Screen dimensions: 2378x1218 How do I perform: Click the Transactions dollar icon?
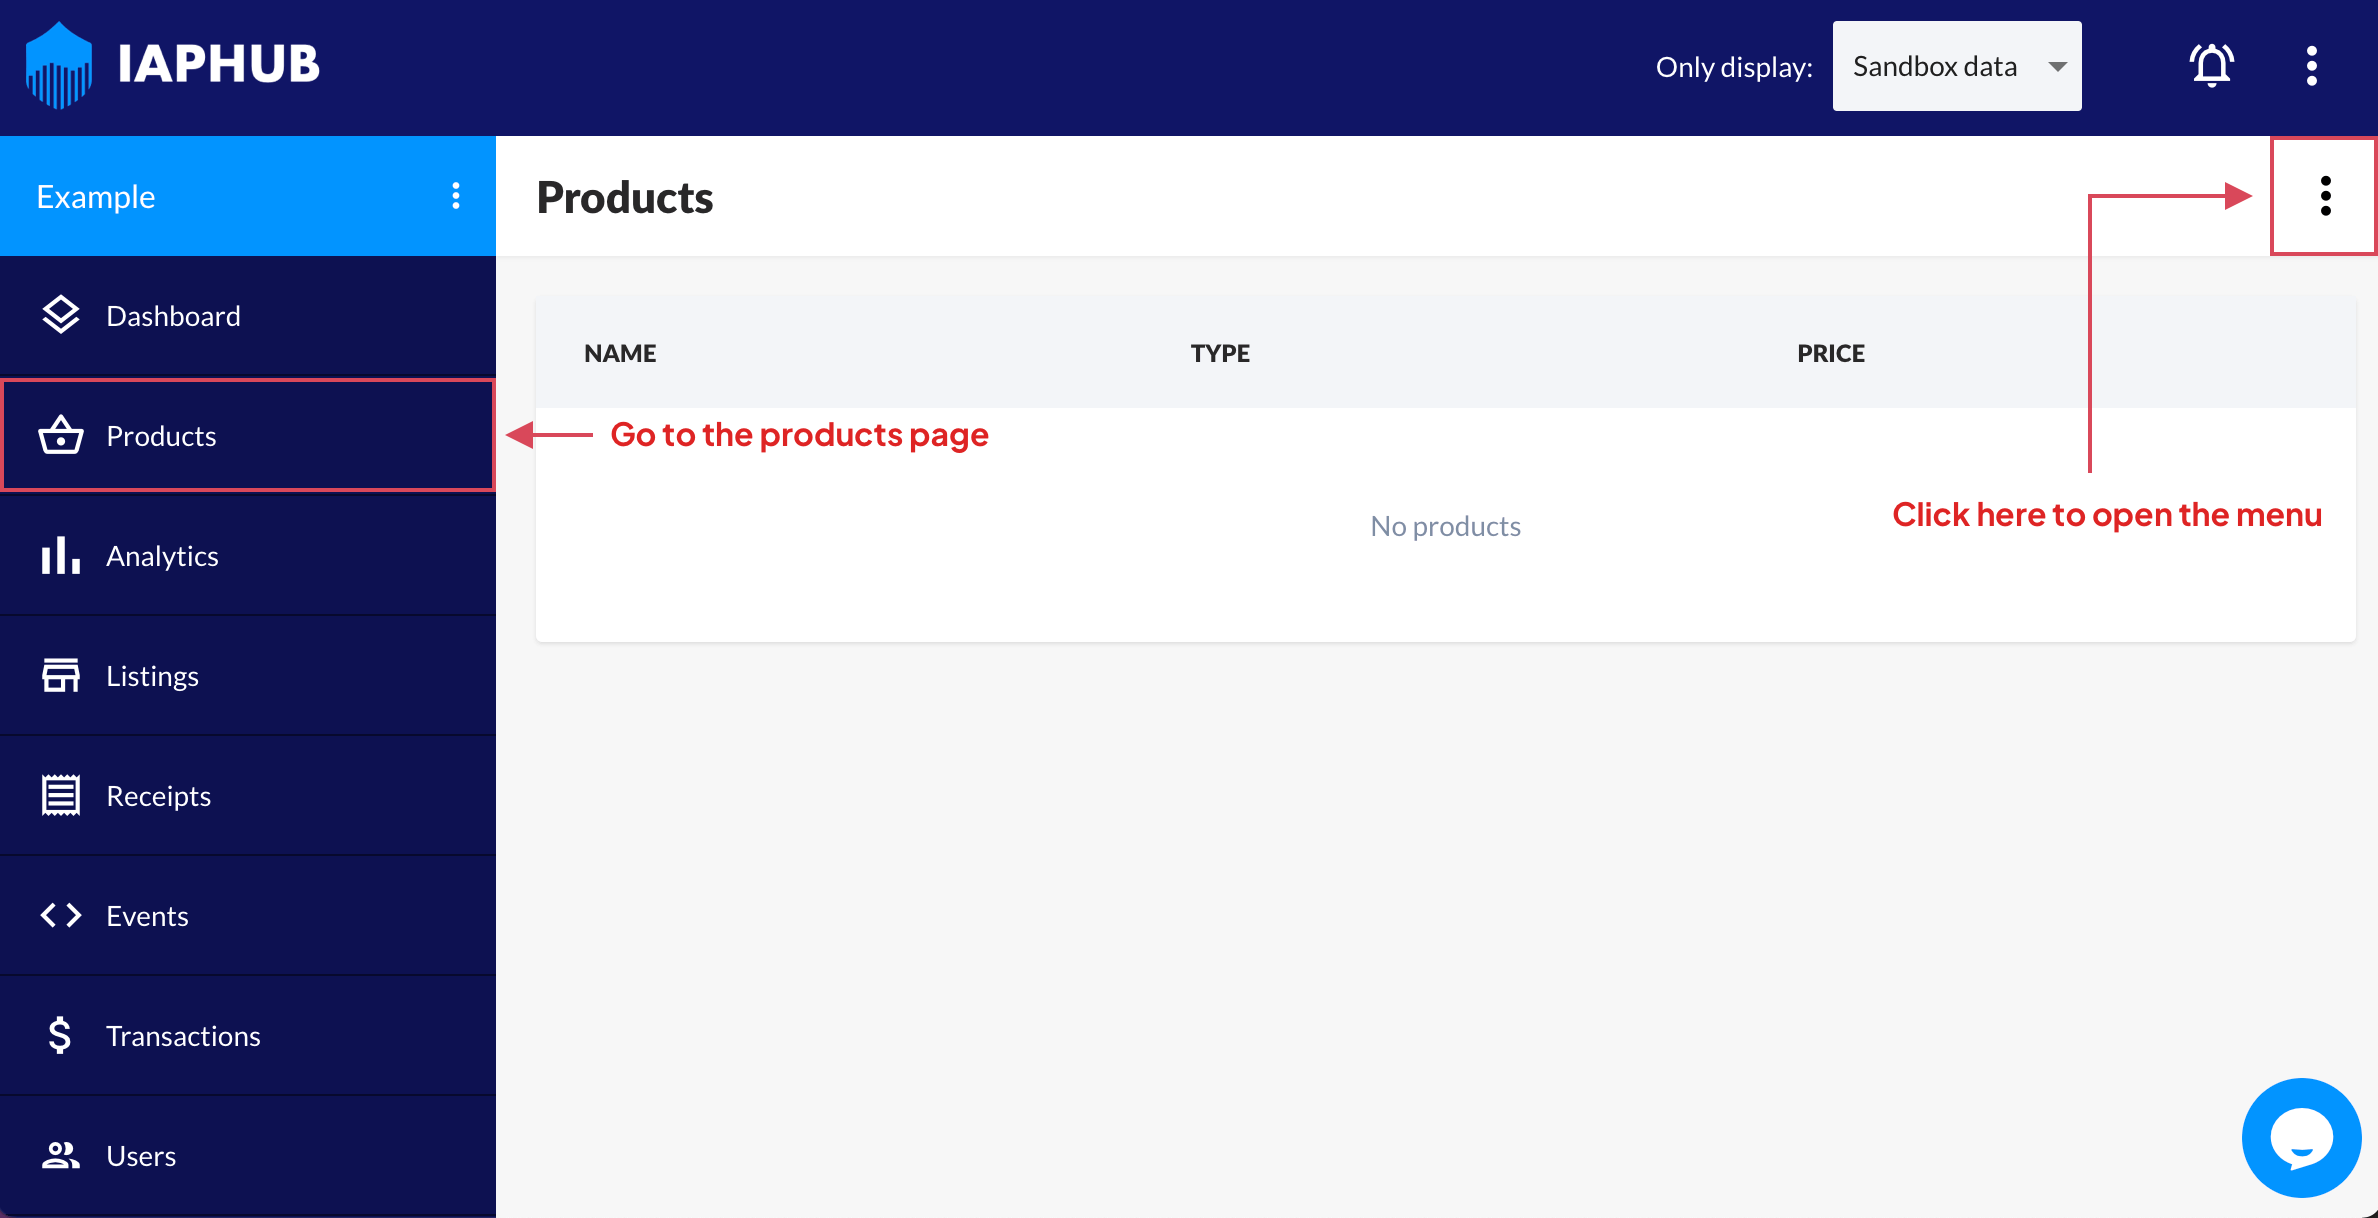60,1036
